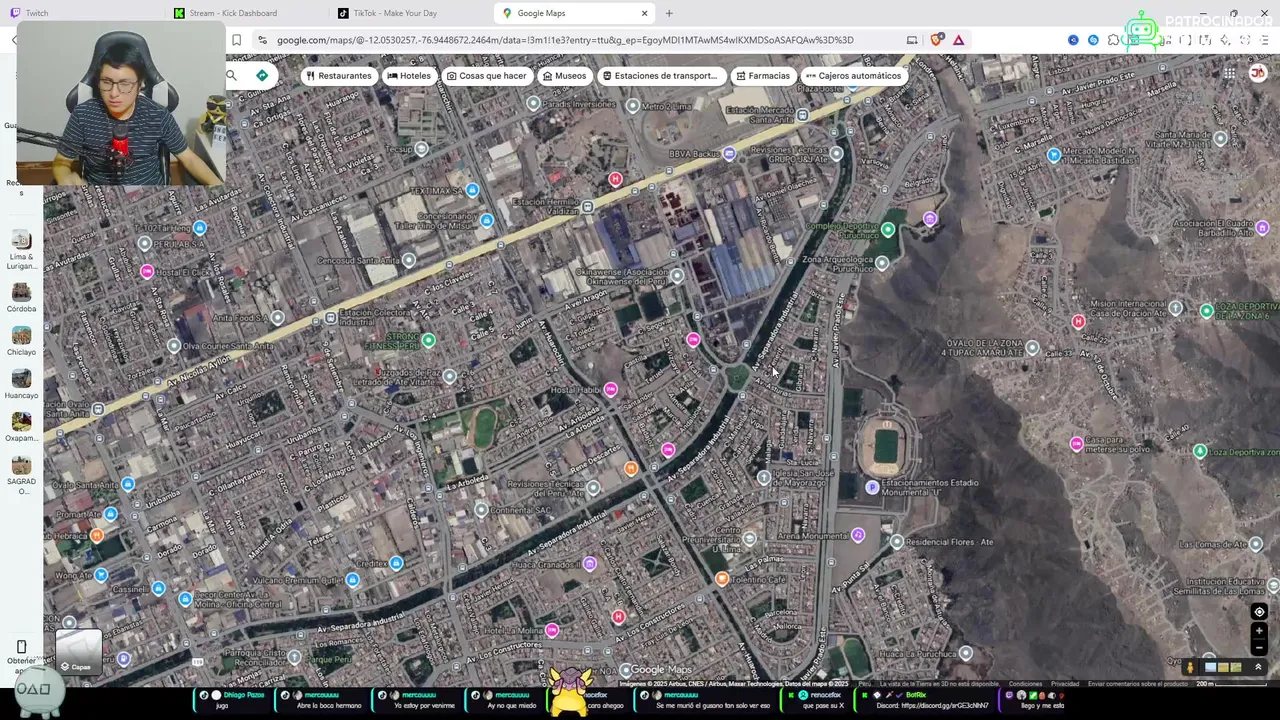Open recent place Lima & Lurigancho
1280x720 pixels.
[21, 250]
